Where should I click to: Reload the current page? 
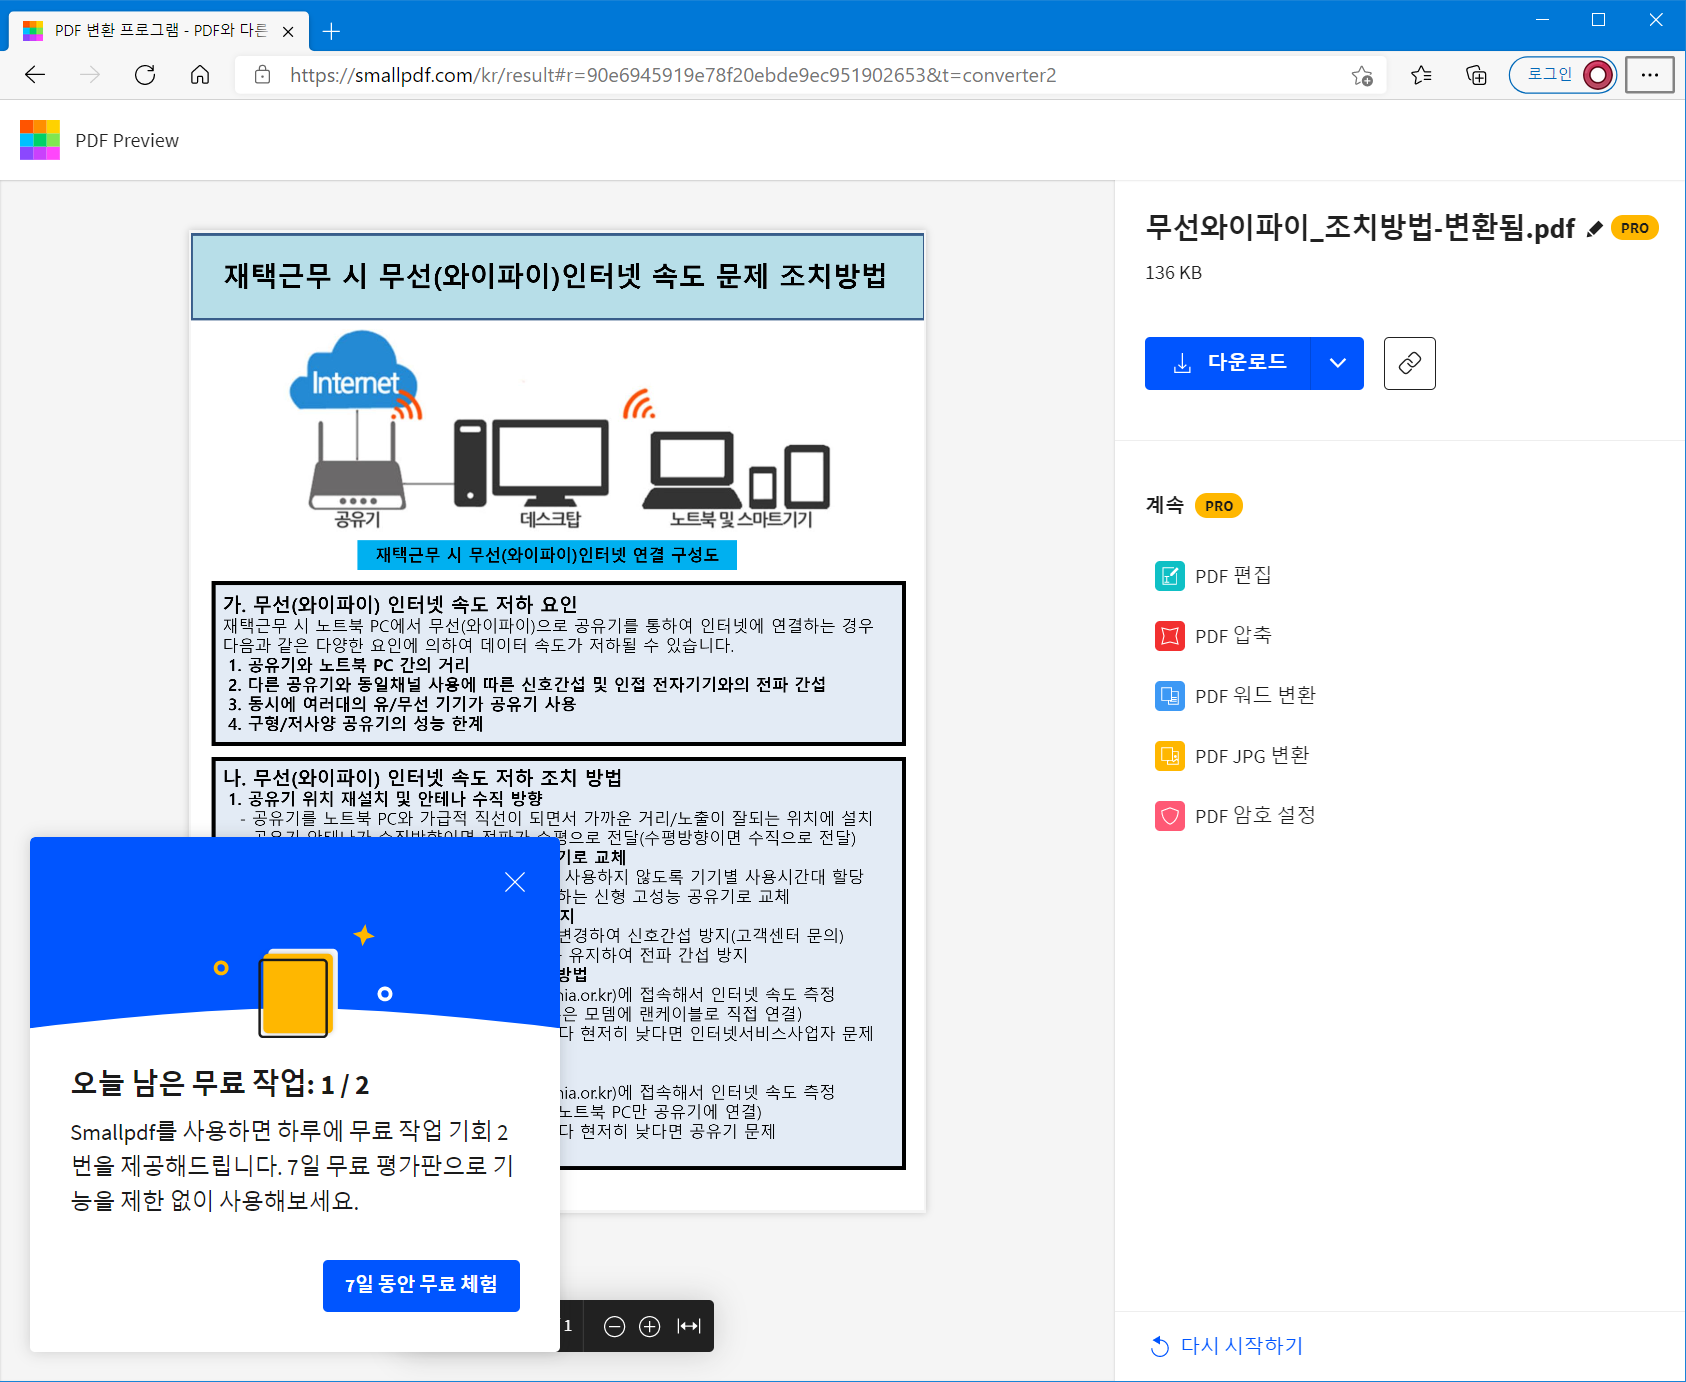(145, 75)
